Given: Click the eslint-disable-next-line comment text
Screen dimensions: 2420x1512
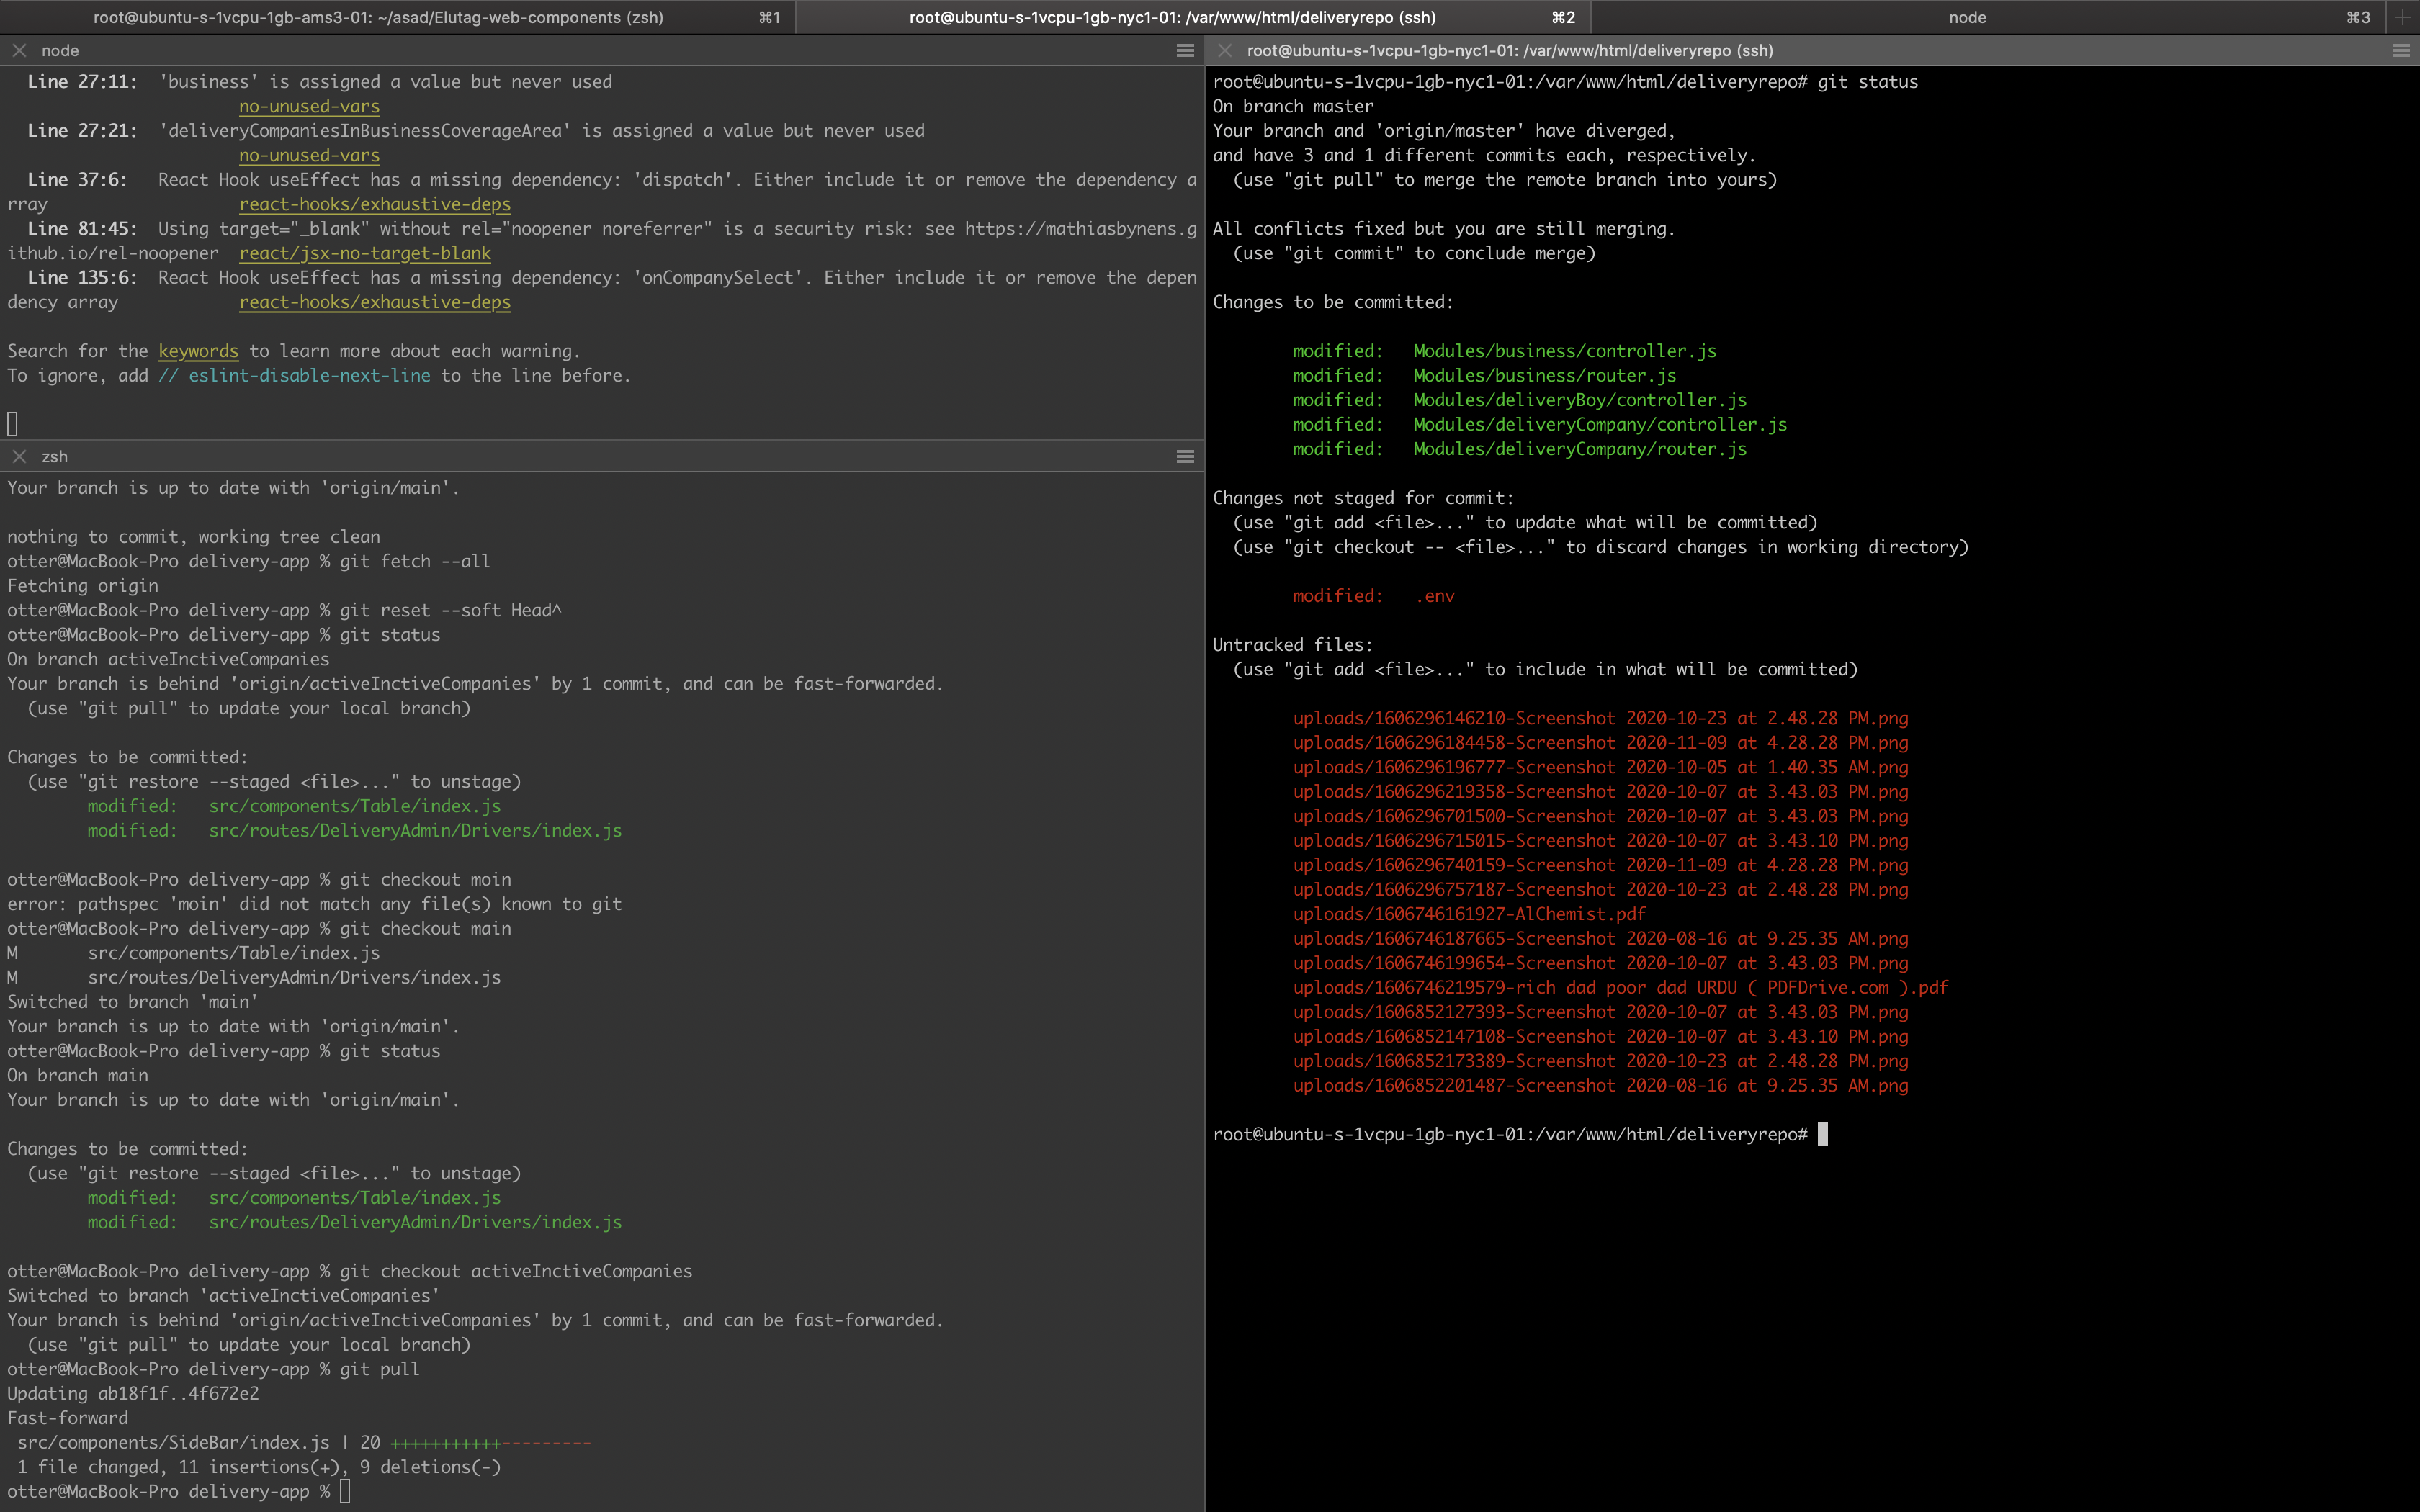Looking at the screenshot, I should [294, 375].
